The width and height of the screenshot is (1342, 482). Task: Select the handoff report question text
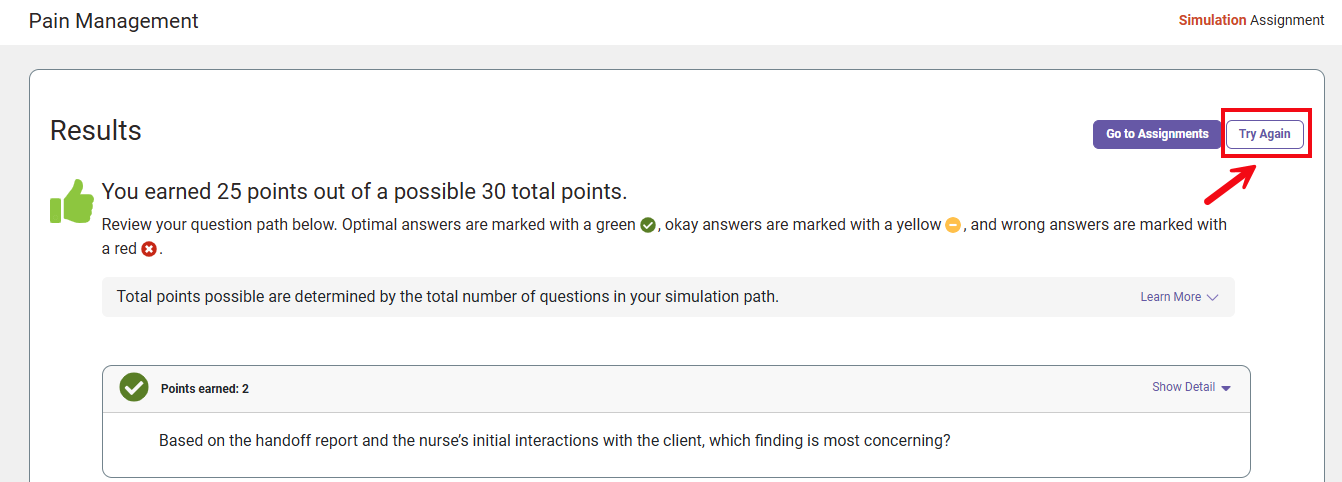(554, 440)
